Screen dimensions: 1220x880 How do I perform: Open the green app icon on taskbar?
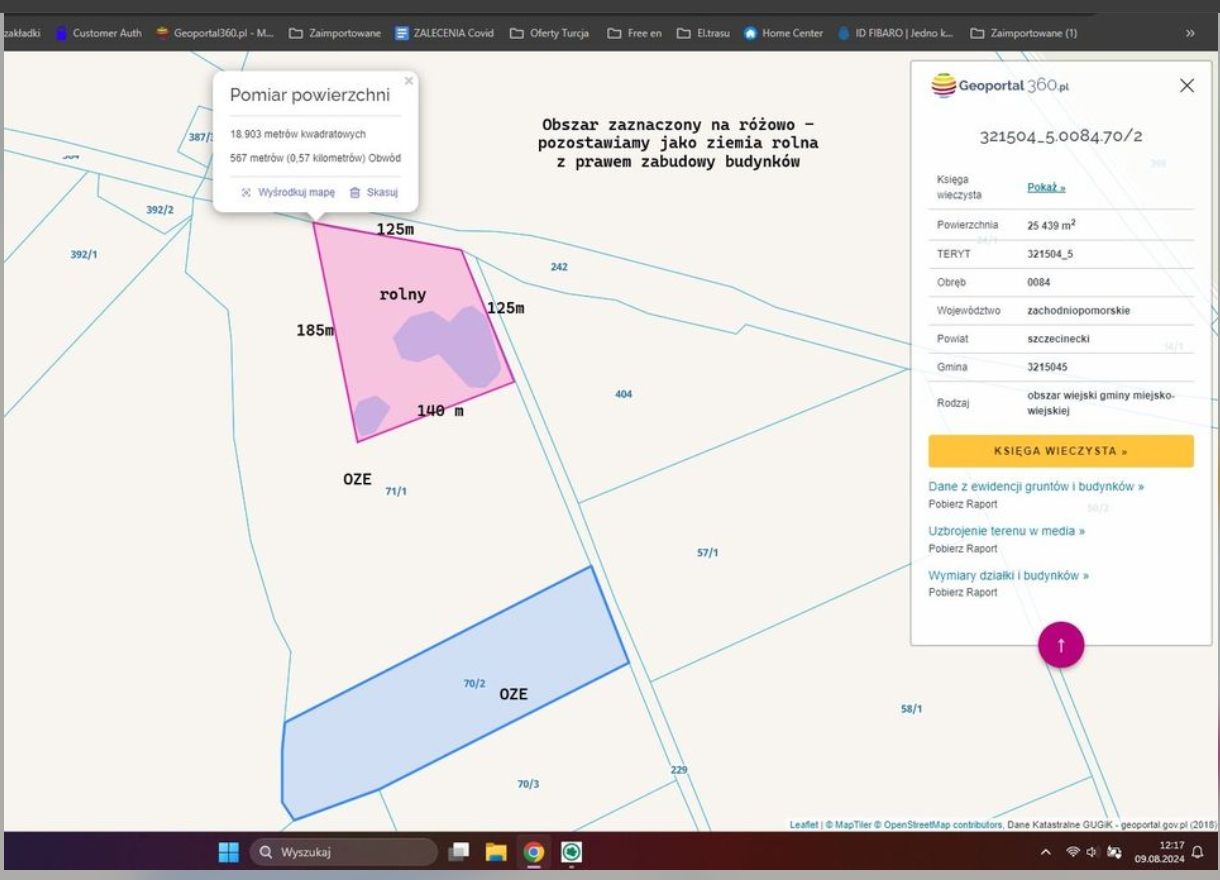[x=572, y=852]
